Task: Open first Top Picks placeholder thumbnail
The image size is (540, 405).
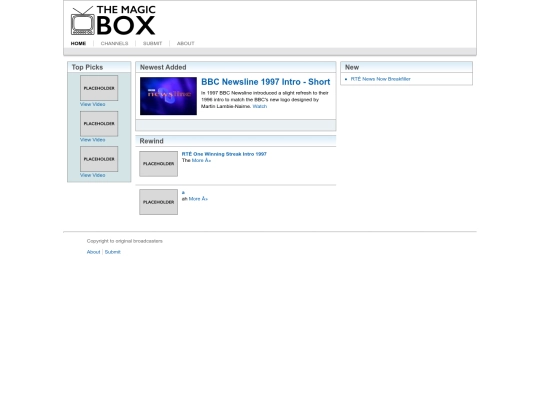Action: tap(99, 88)
